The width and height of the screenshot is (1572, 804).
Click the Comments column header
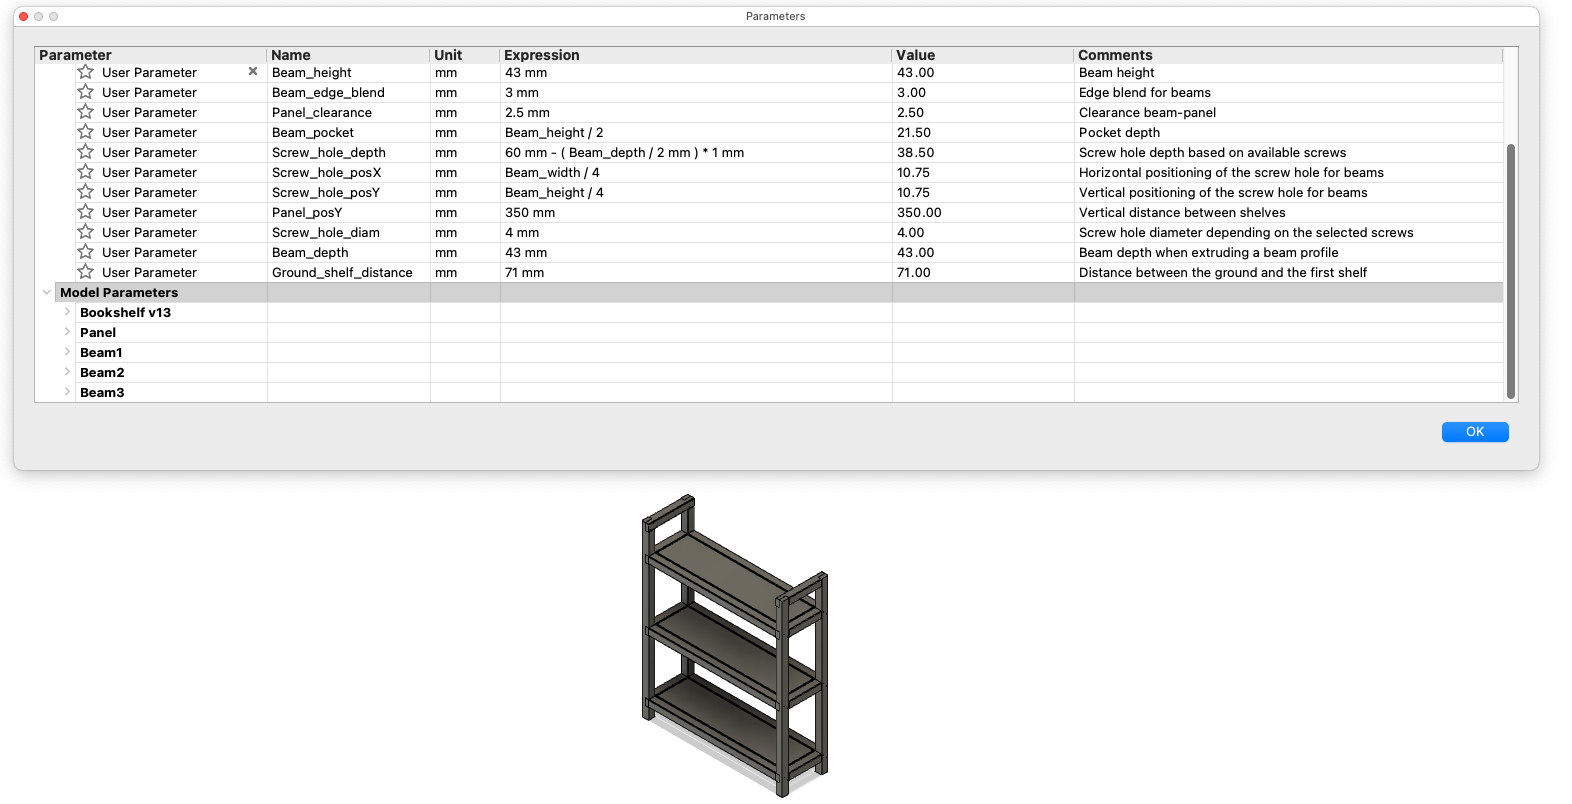[x=1288, y=55]
